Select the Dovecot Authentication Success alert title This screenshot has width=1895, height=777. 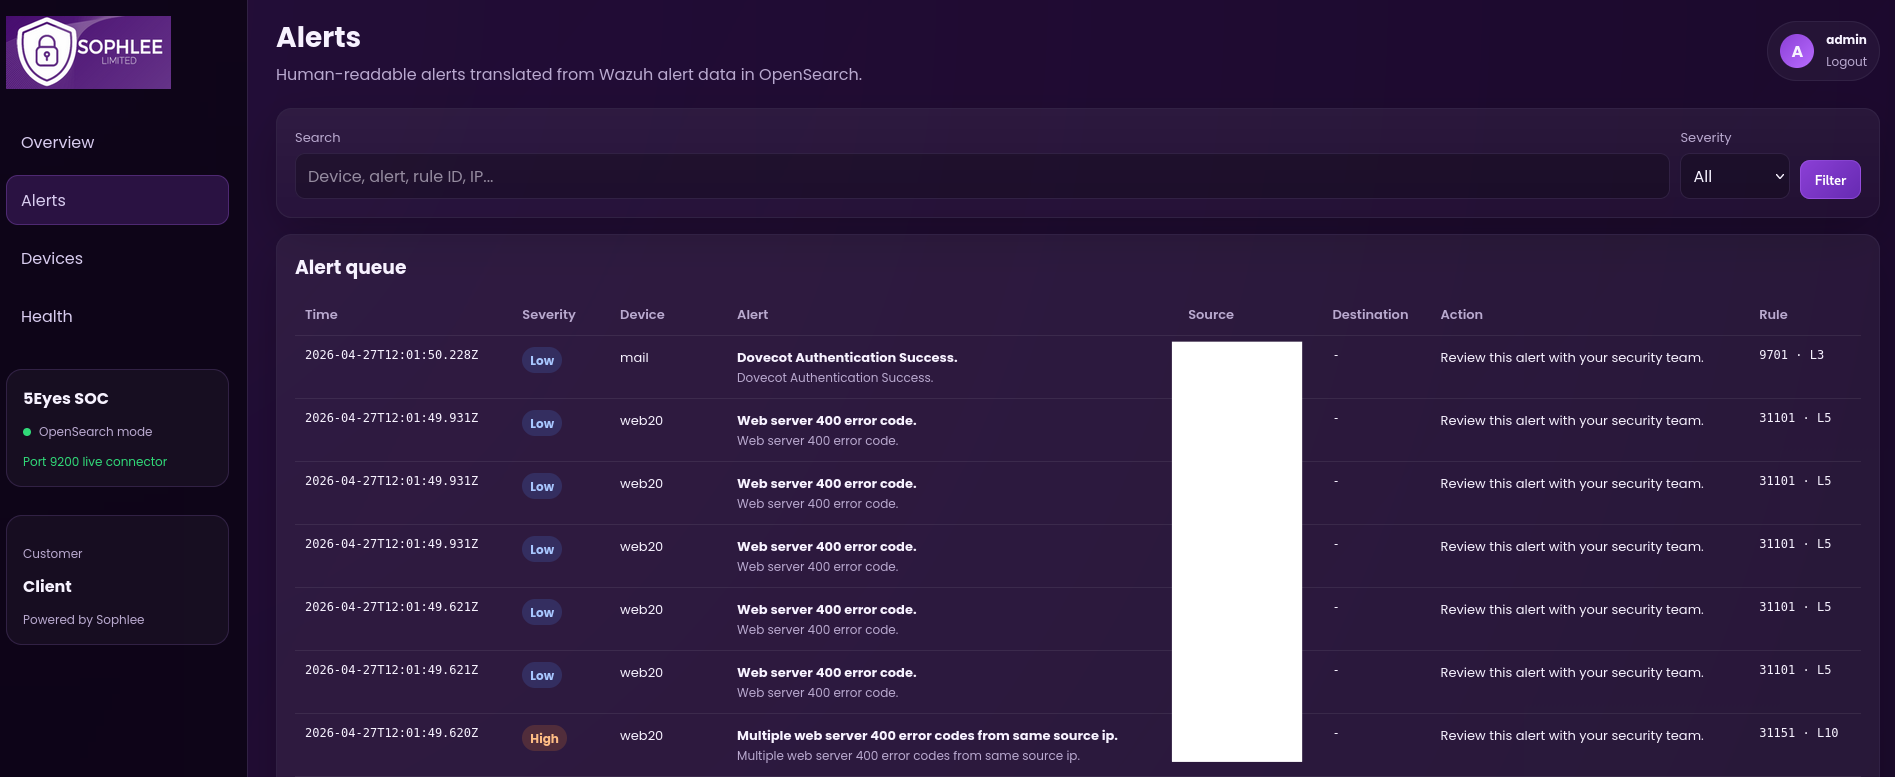tap(847, 357)
